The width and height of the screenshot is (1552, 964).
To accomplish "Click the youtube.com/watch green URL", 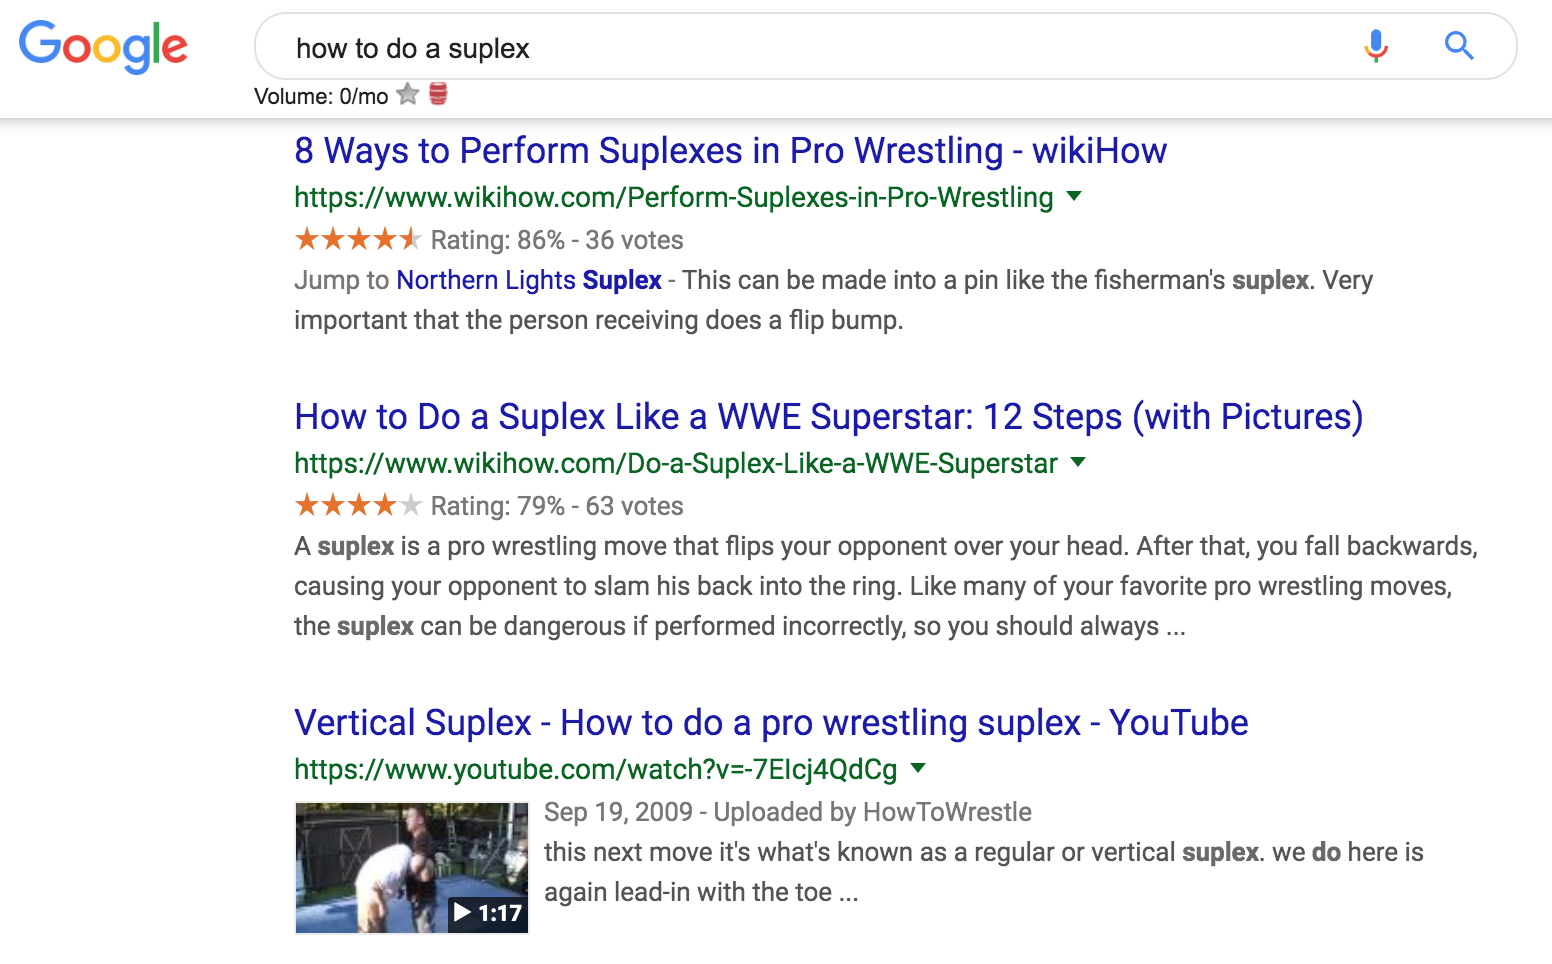I will pos(595,770).
